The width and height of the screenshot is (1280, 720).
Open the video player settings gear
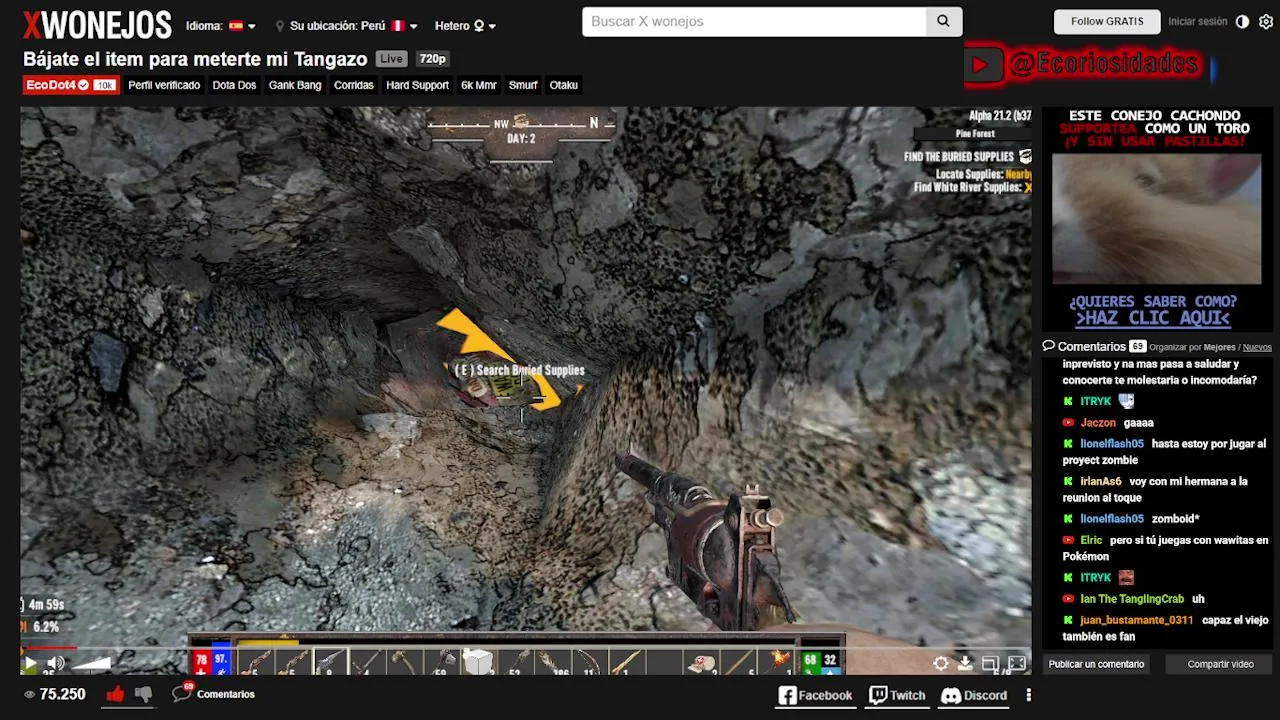coord(941,663)
